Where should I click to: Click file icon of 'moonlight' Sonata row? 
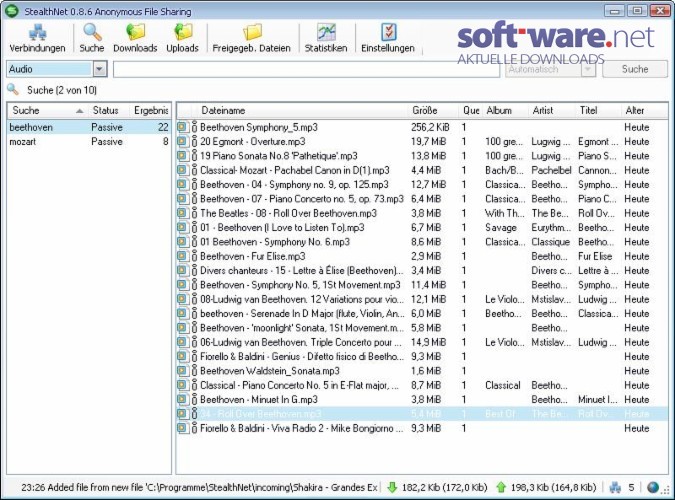(183, 327)
